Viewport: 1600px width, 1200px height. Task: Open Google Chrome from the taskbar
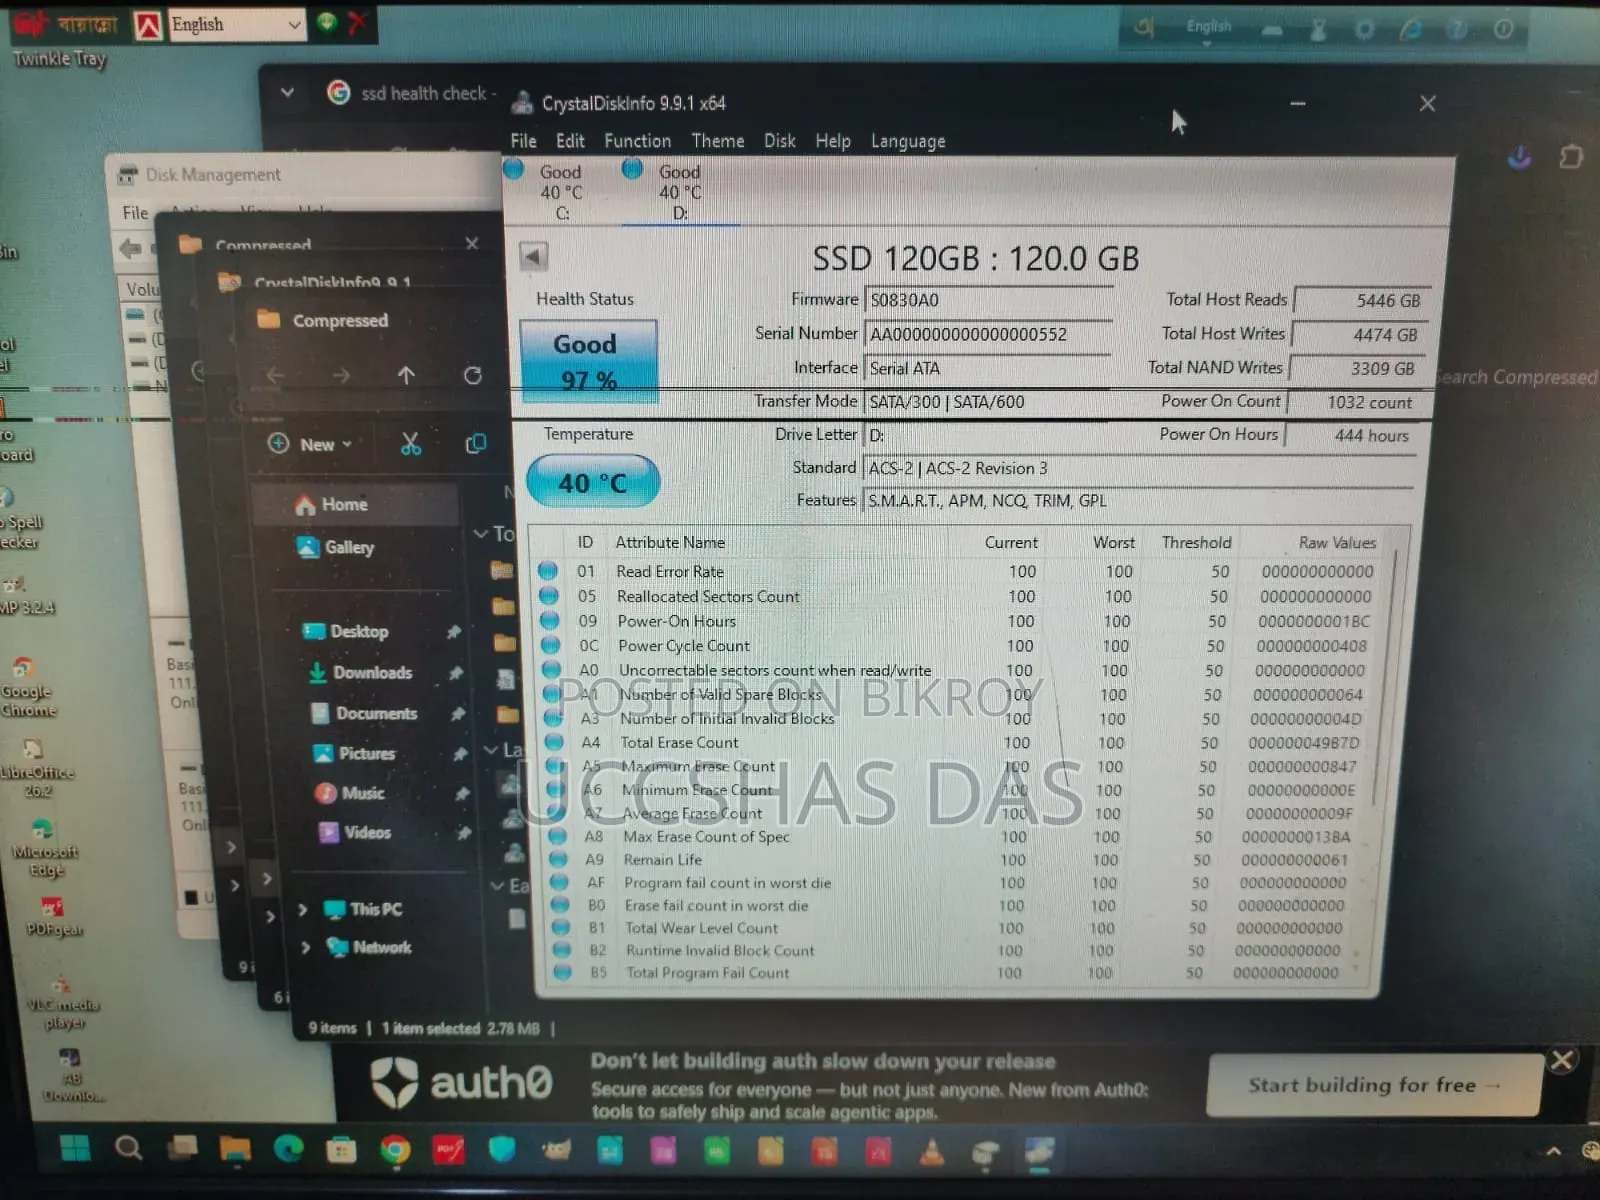click(396, 1150)
